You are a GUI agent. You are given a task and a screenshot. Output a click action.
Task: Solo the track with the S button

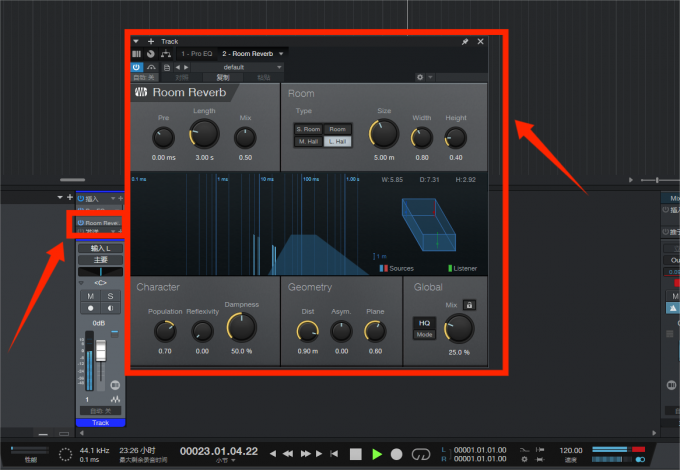(110, 296)
